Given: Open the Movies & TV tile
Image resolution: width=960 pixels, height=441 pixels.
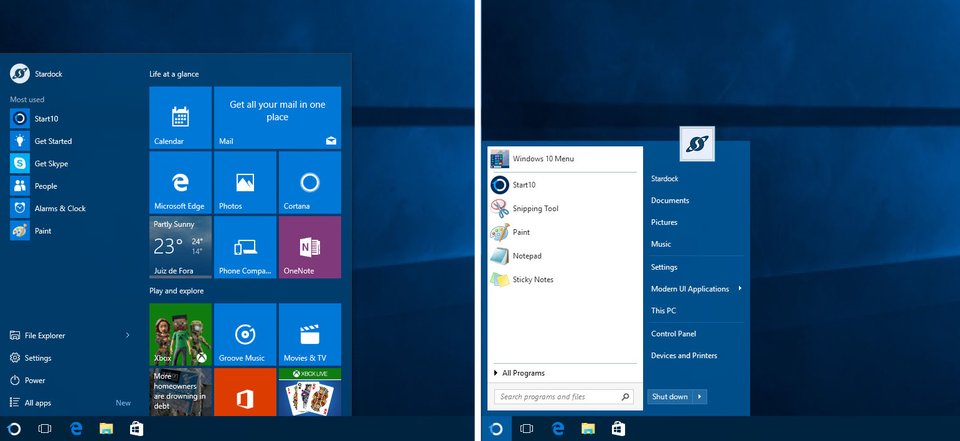Looking at the screenshot, I should click(310, 334).
